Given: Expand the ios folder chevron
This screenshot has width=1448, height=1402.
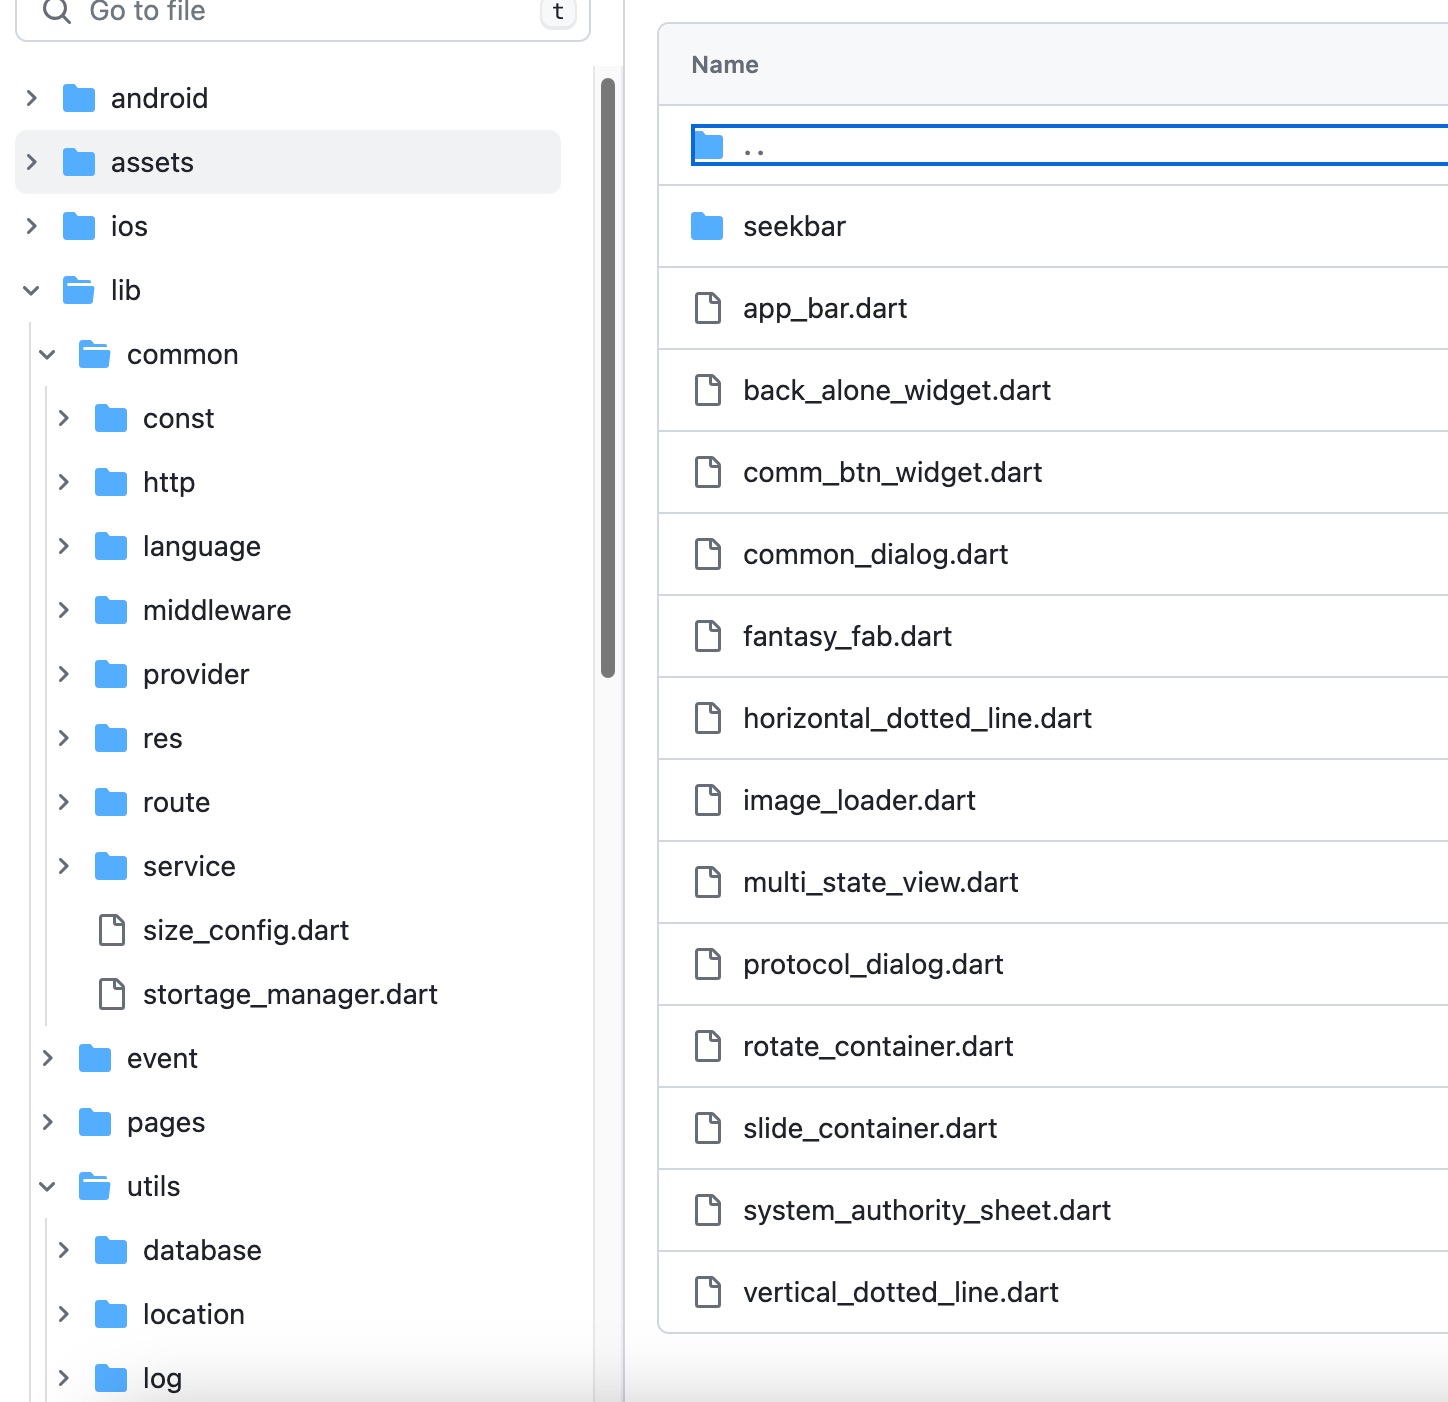Looking at the screenshot, I should (32, 226).
